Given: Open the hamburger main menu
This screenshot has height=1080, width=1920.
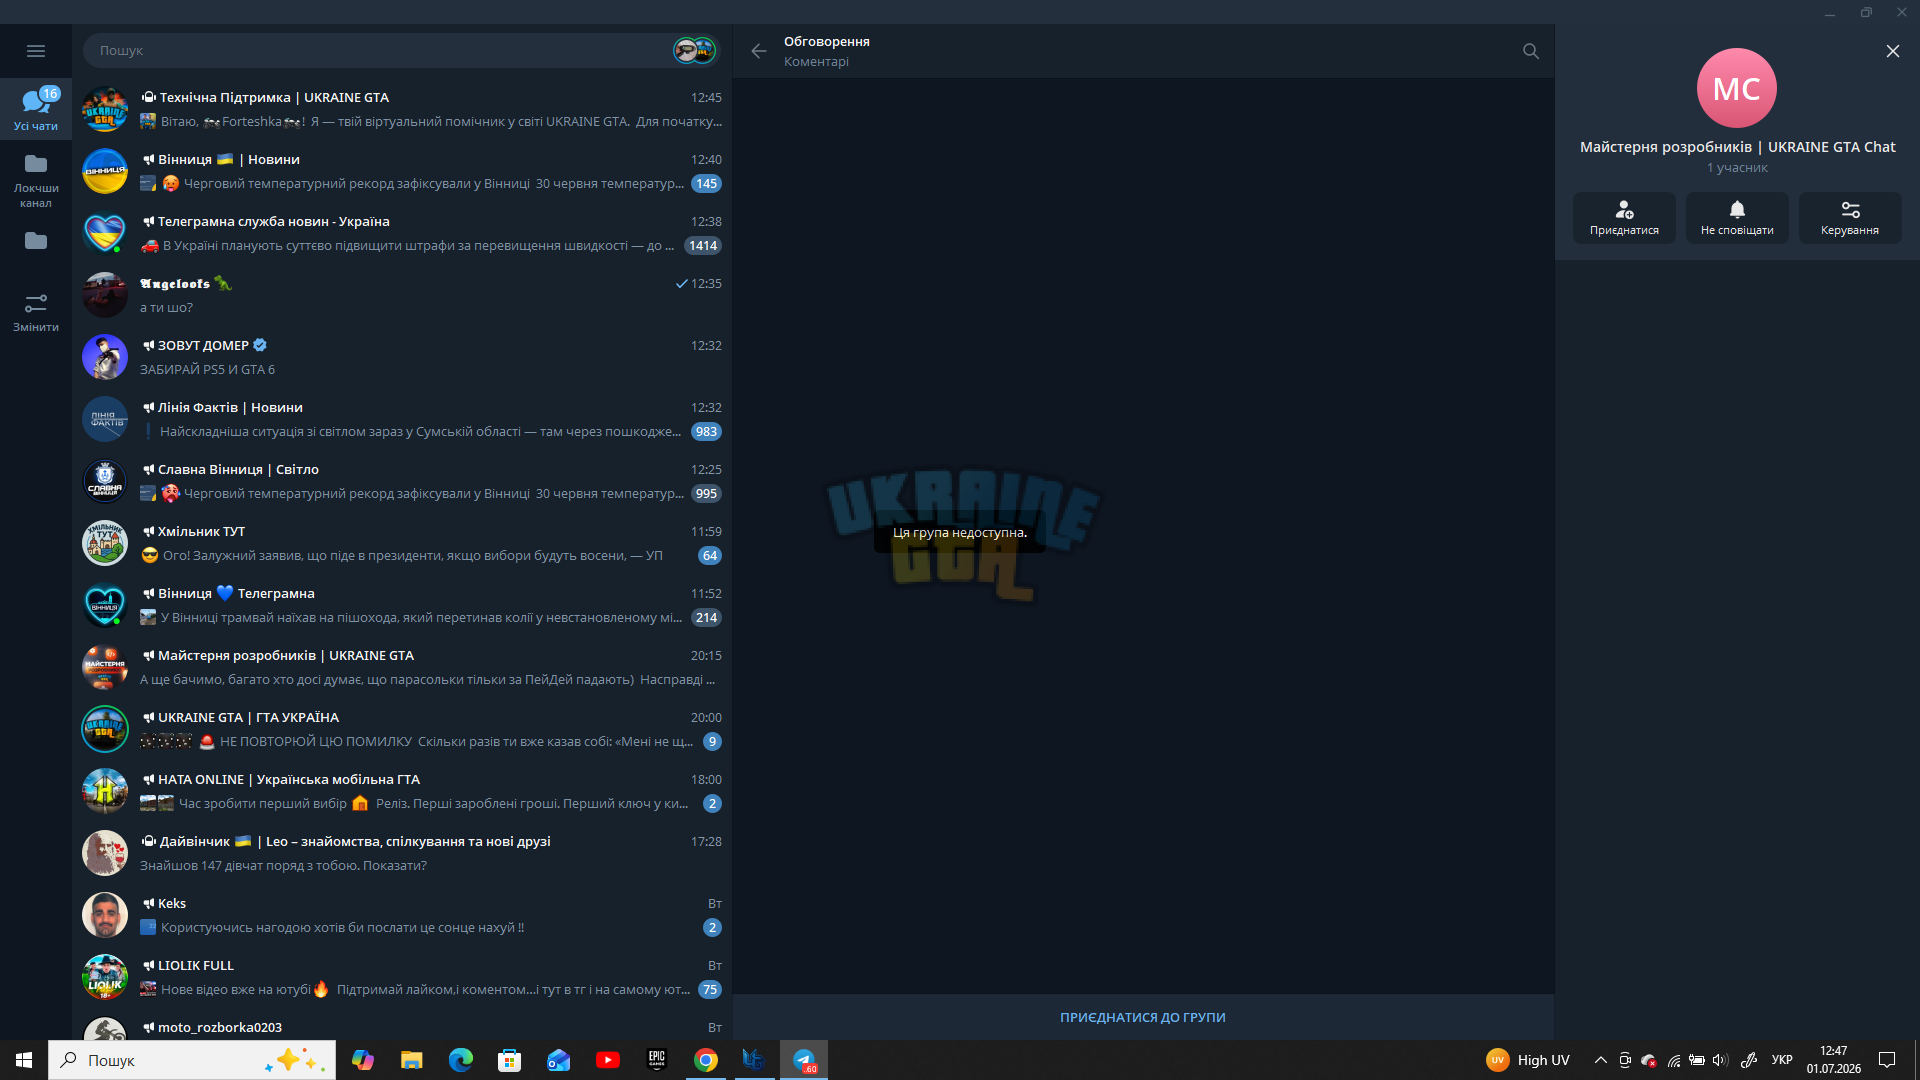Looking at the screenshot, I should [36, 51].
